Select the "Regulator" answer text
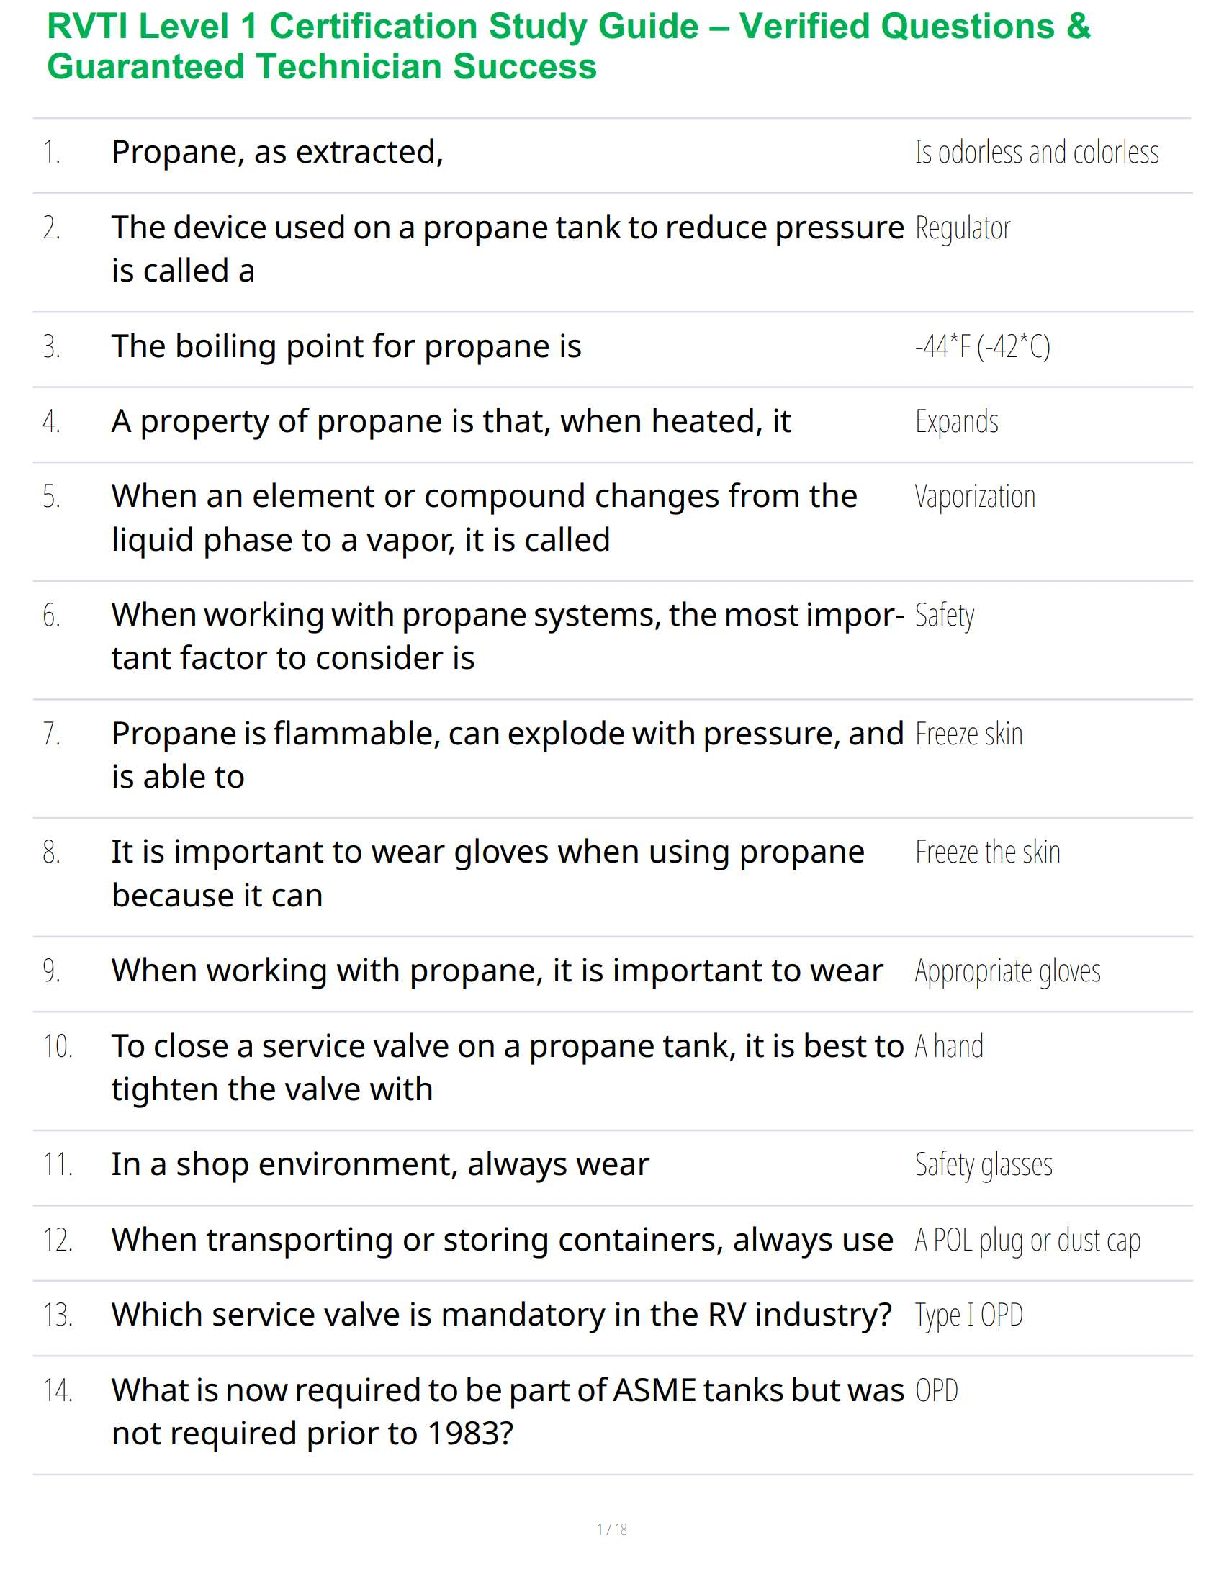 pos(962,229)
